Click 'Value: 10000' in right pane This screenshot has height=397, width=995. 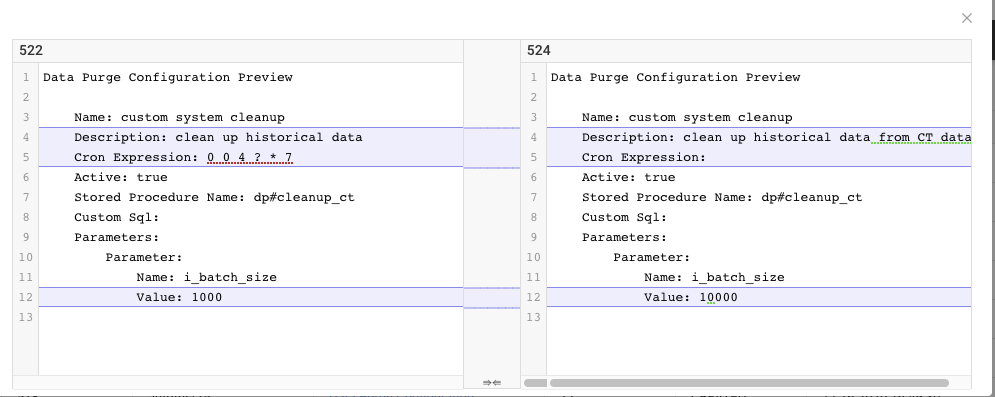[691, 297]
